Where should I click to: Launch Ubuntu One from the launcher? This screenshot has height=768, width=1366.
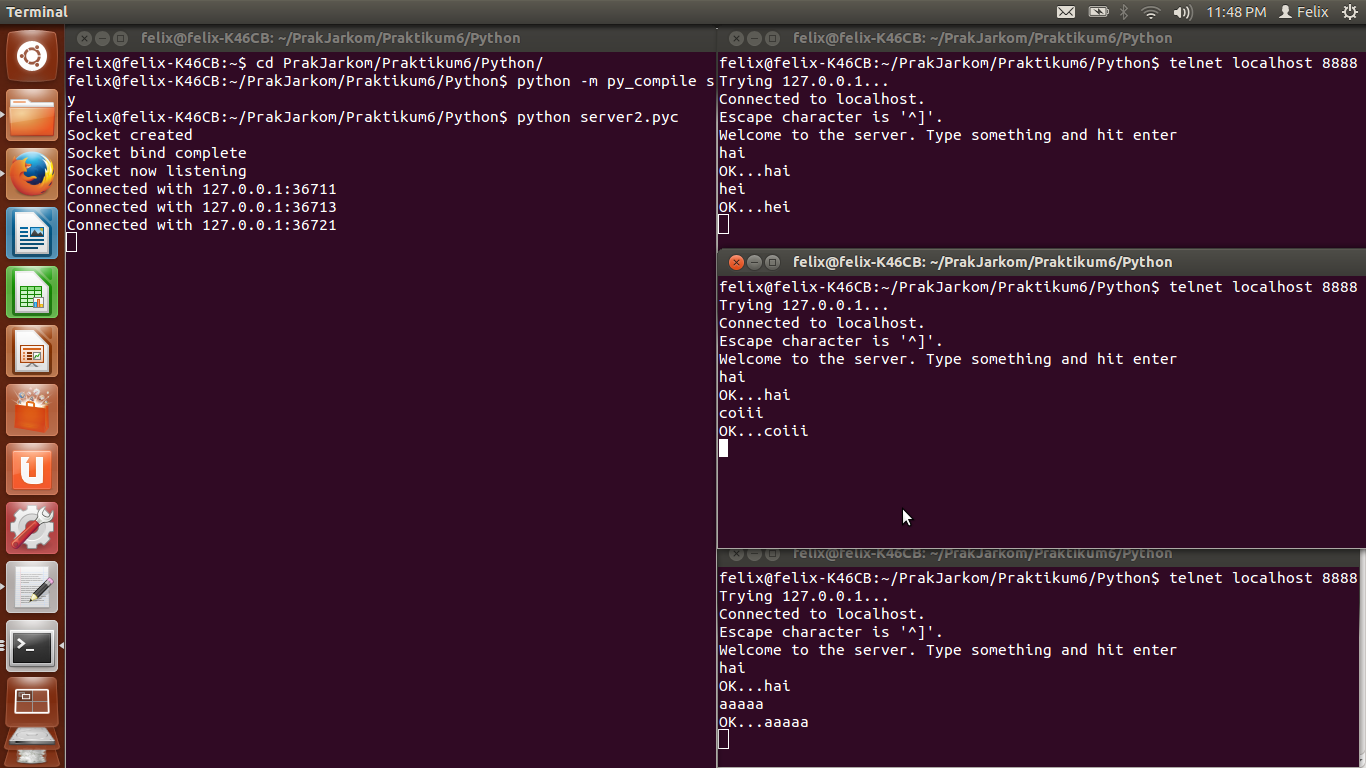point(32,470)
